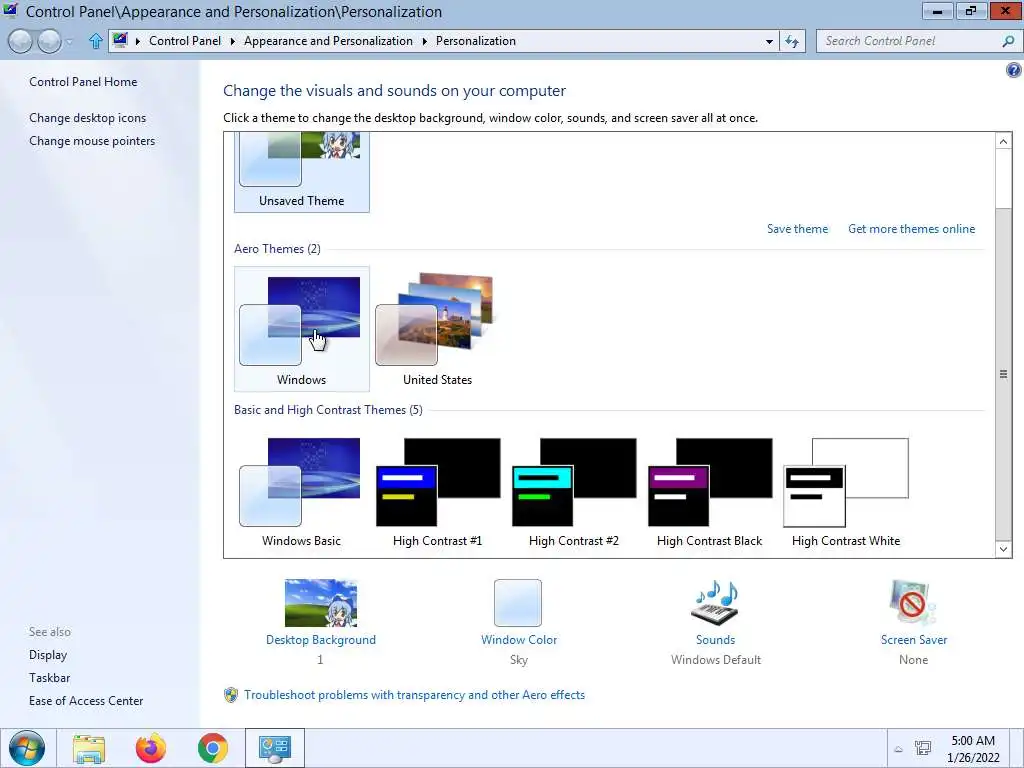The image size is (1024, 768).
Task: Click the window title bar icon
Action: point(10,11)
